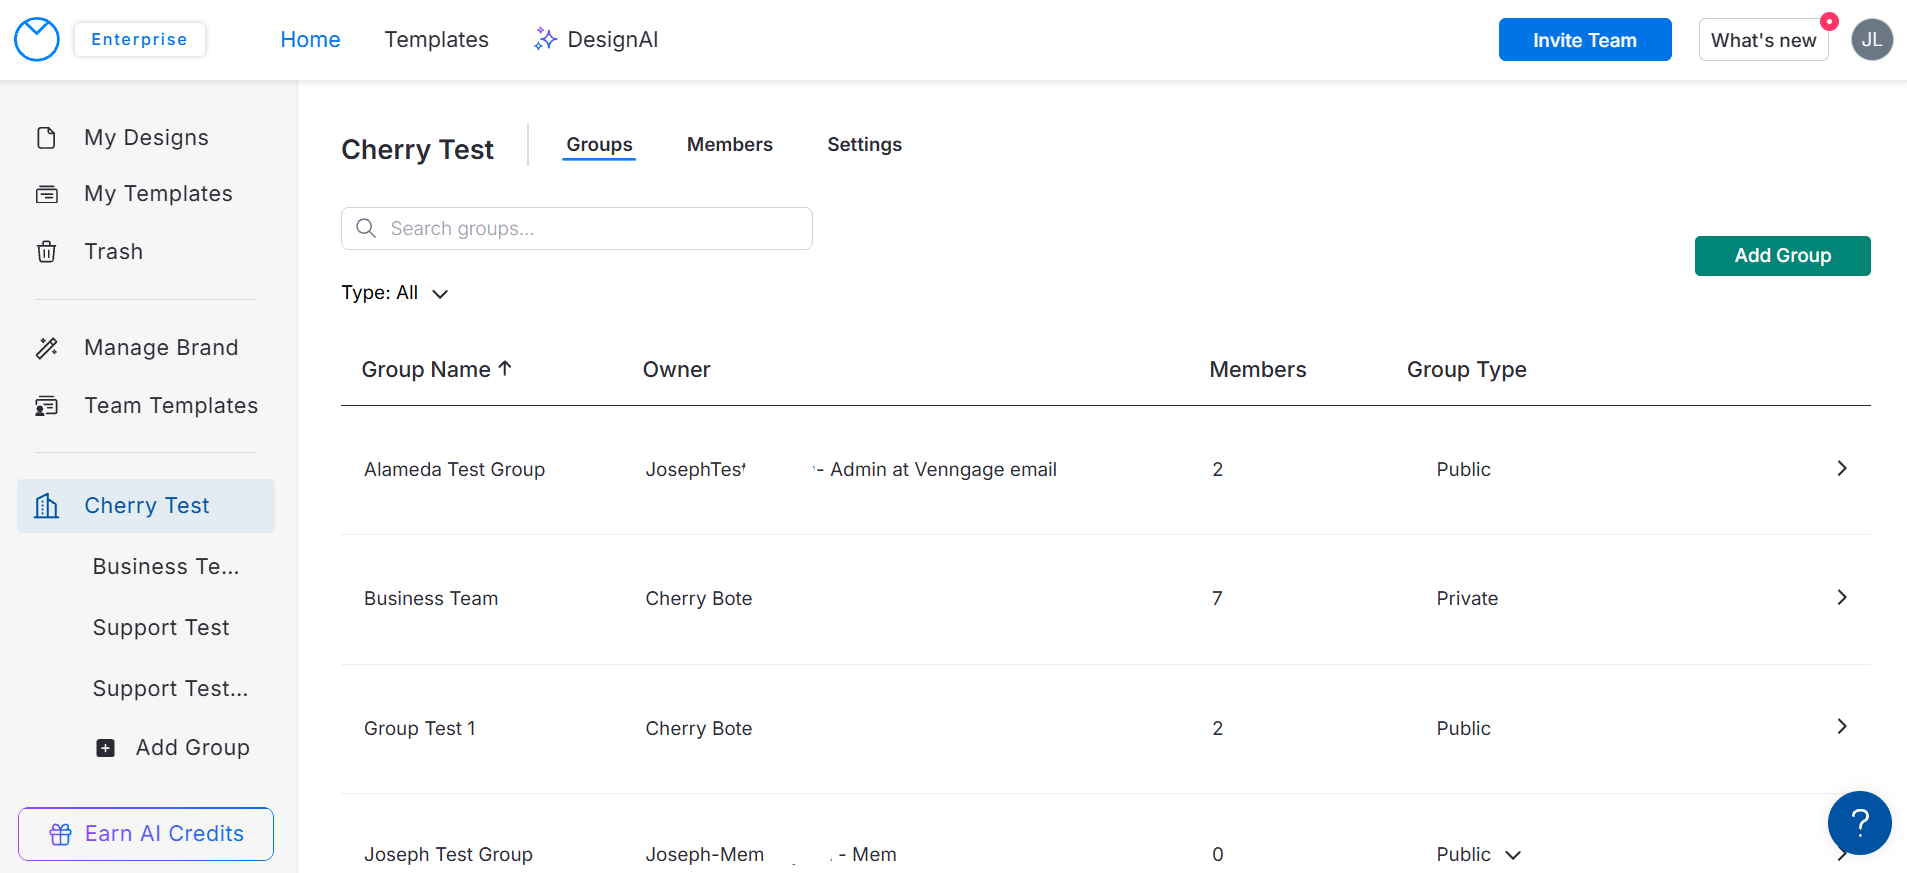Click the Cherry Test page heading
Screen dimensions: 1907x873
417,149
